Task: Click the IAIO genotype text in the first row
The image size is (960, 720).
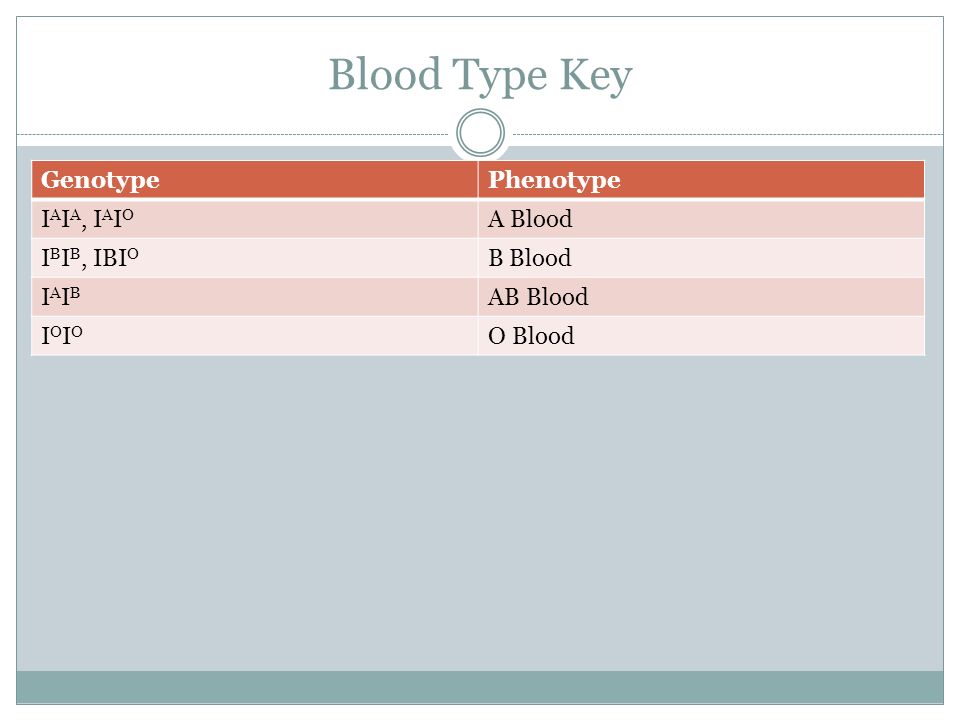Action: [113, 219]
